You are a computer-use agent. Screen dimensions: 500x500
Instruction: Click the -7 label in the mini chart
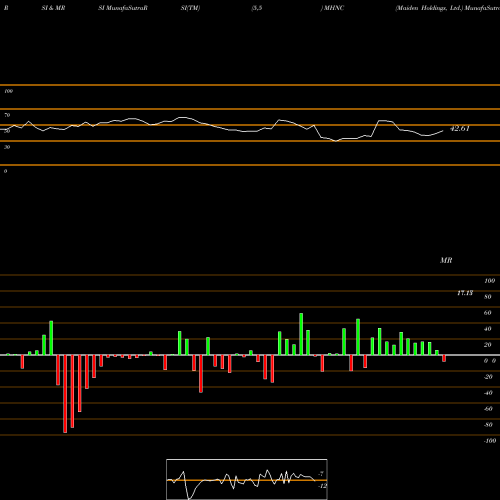pyautogui.click(x=321, y=474)
